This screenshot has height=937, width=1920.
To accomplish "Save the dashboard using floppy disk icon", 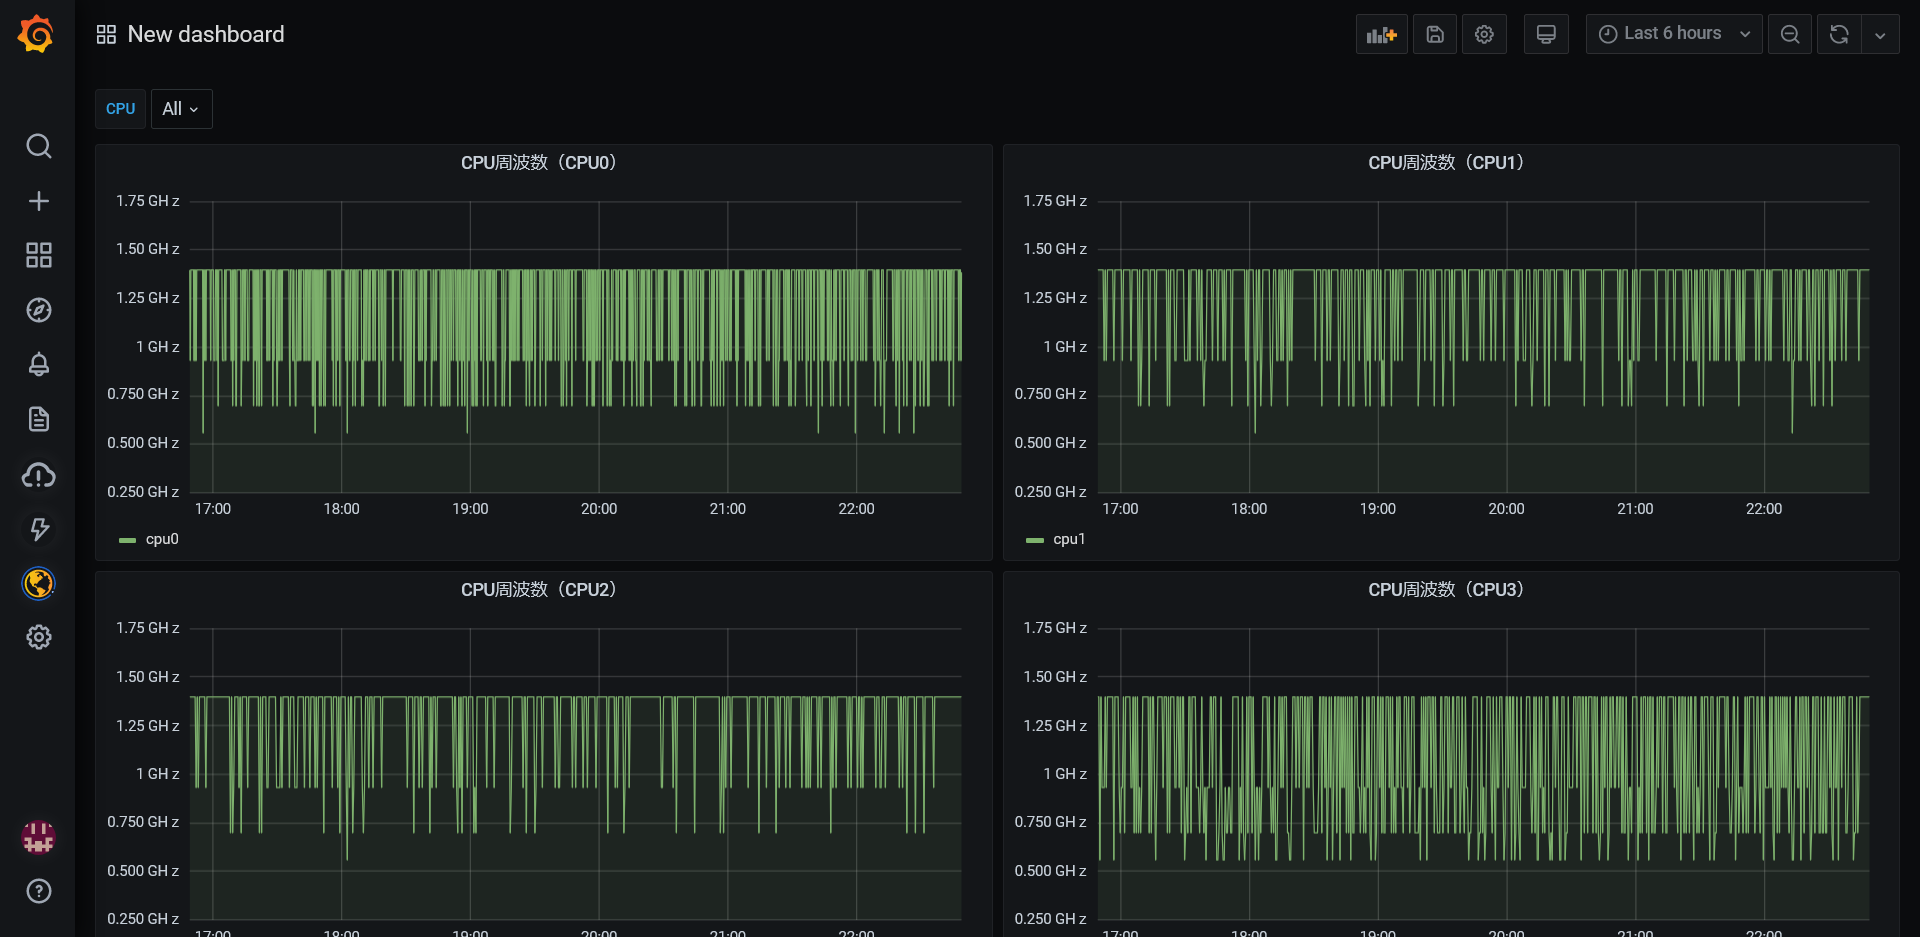I will 1434,35.
